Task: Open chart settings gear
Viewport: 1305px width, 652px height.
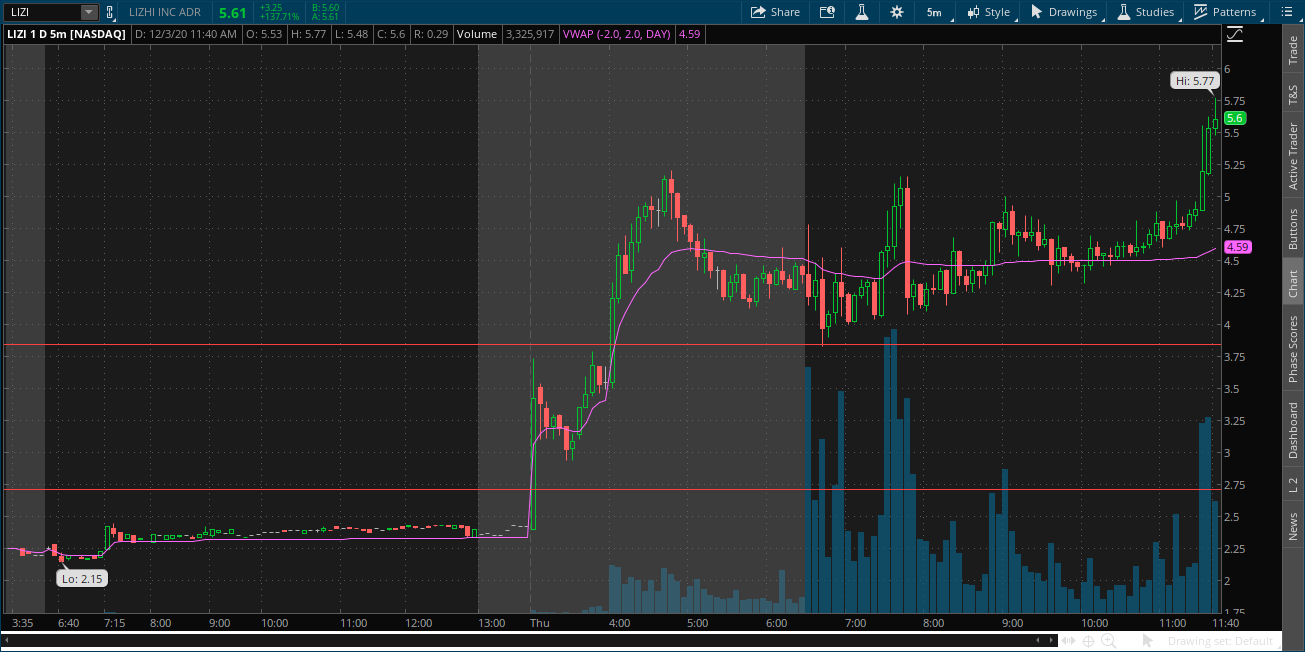Action: pyautogui.click(x=896, y=12)
